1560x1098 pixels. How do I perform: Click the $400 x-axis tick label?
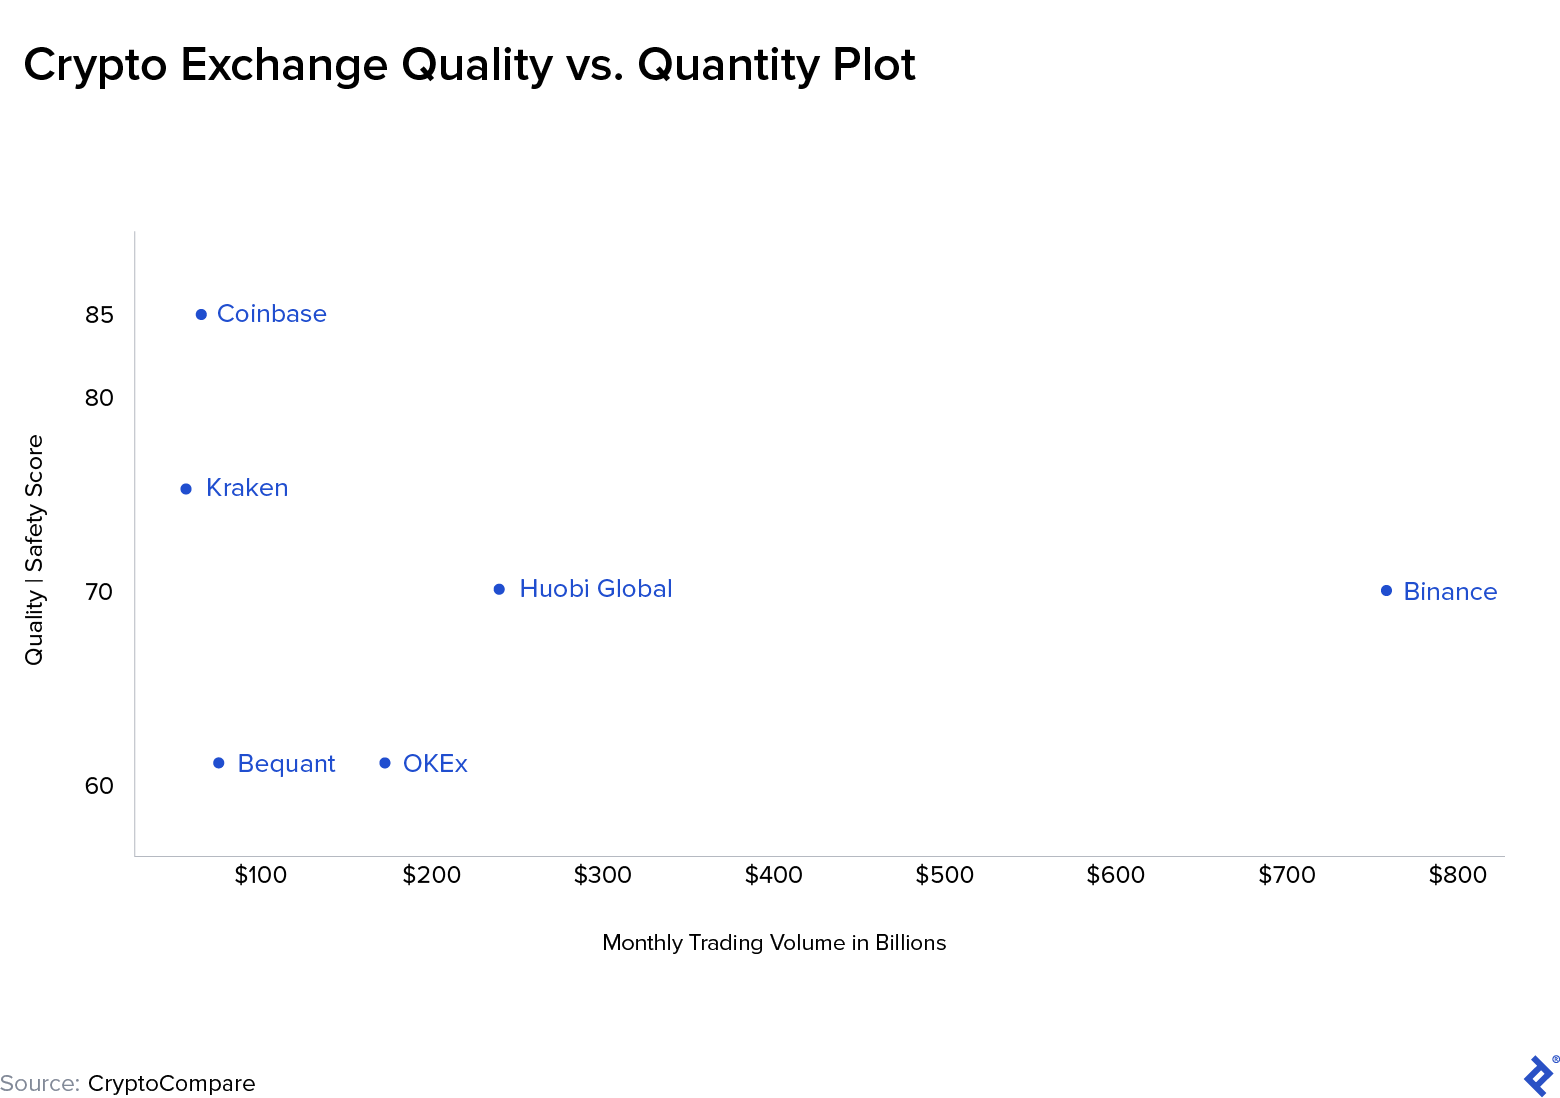773,875
